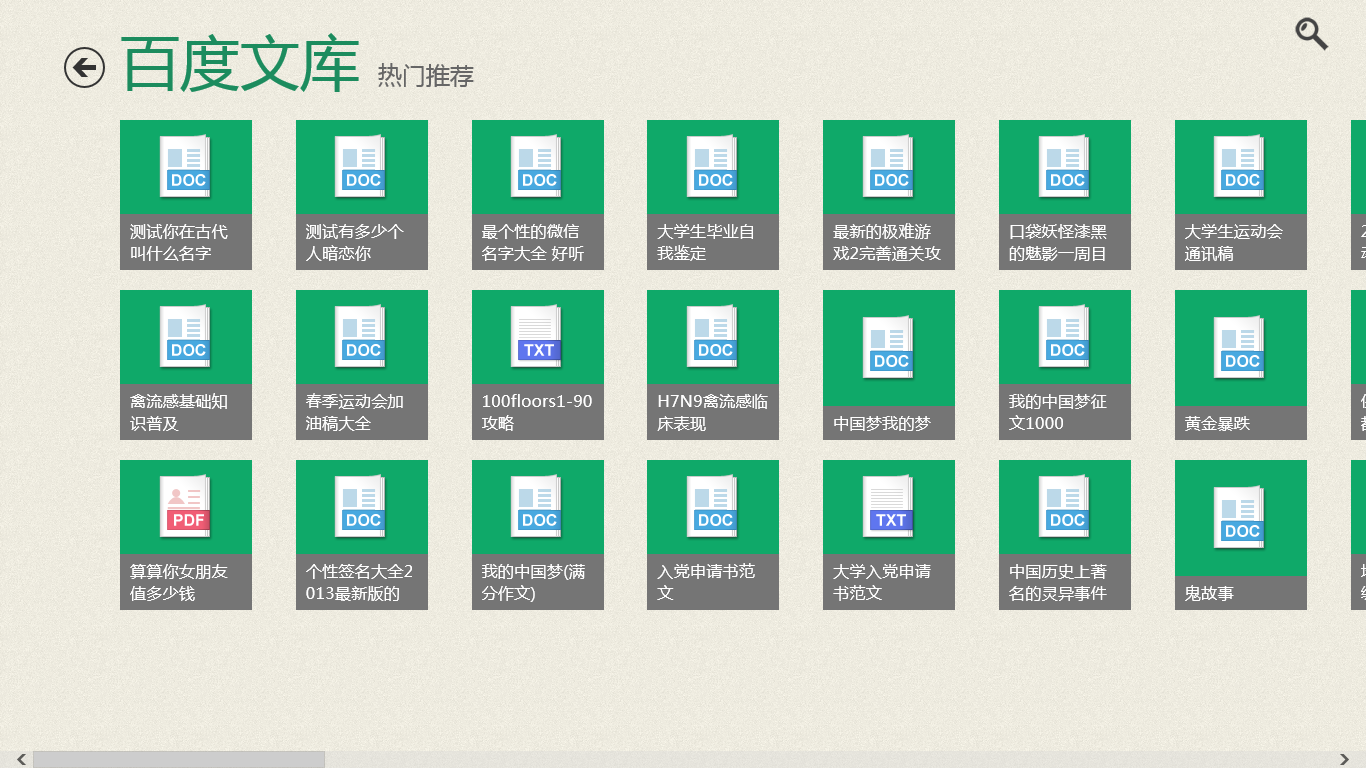Open DOC icon of 禽流感基础知识普及
1366x768 pixels.
tap(186, 336)
